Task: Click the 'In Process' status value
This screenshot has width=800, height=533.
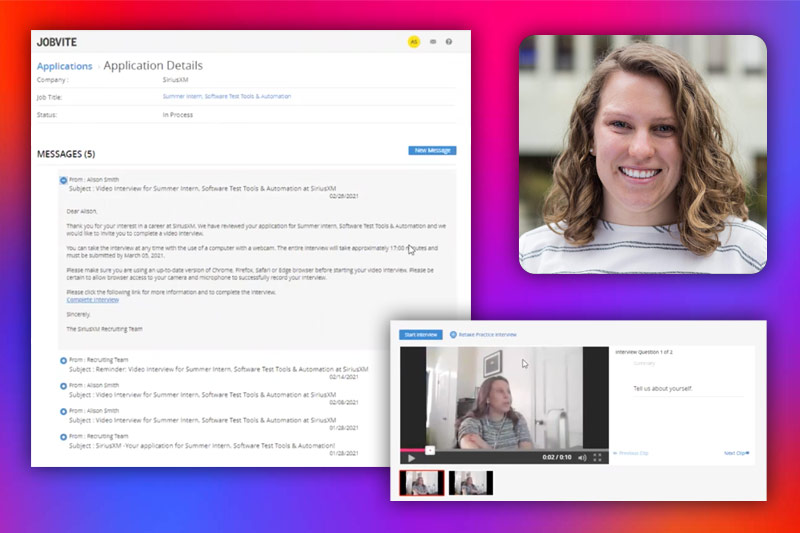Action: (x=178, y=115)
